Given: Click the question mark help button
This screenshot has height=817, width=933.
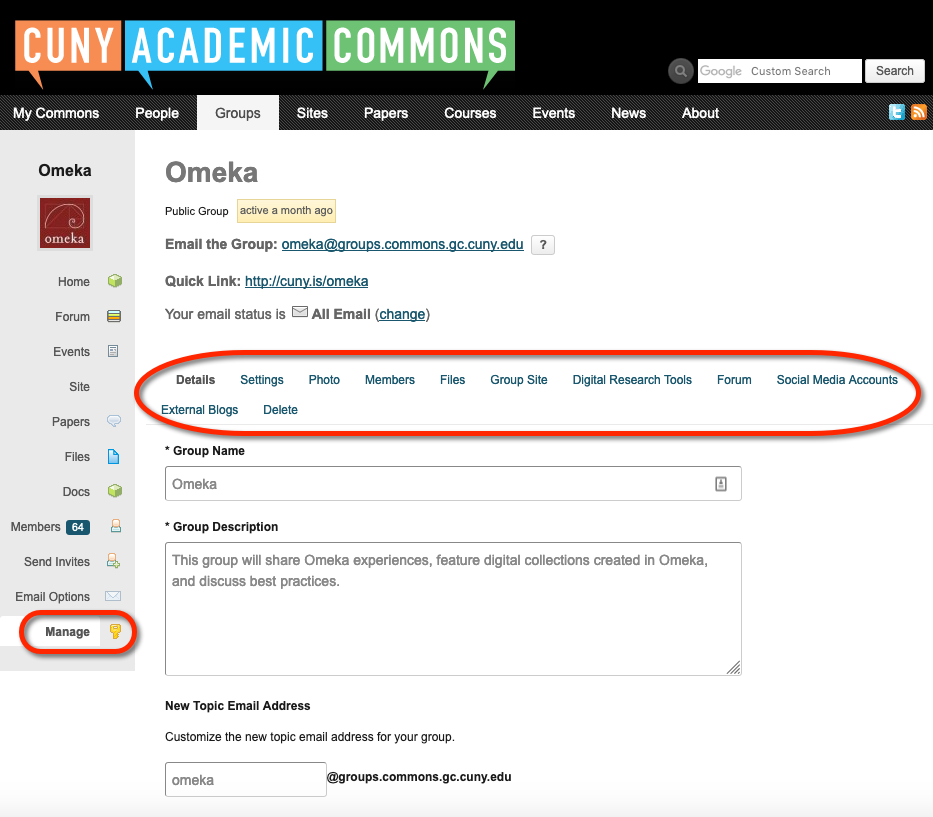Looking at the screenshot, I should tap(543, 245).
